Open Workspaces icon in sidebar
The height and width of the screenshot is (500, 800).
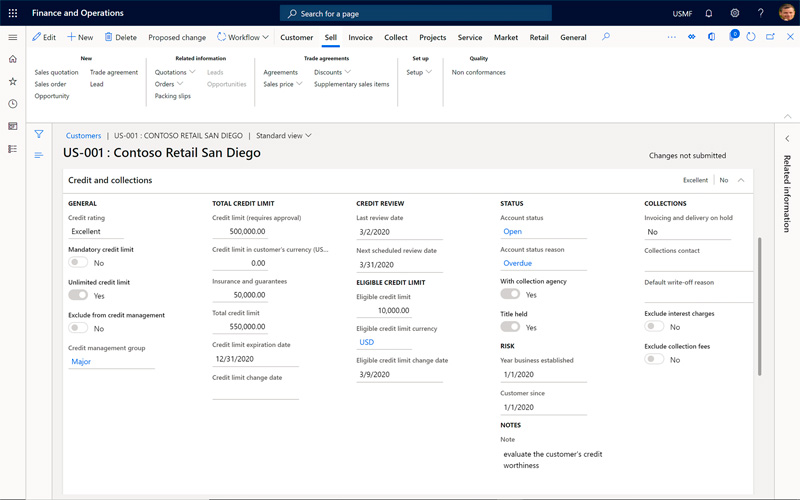tap(13, 126)
